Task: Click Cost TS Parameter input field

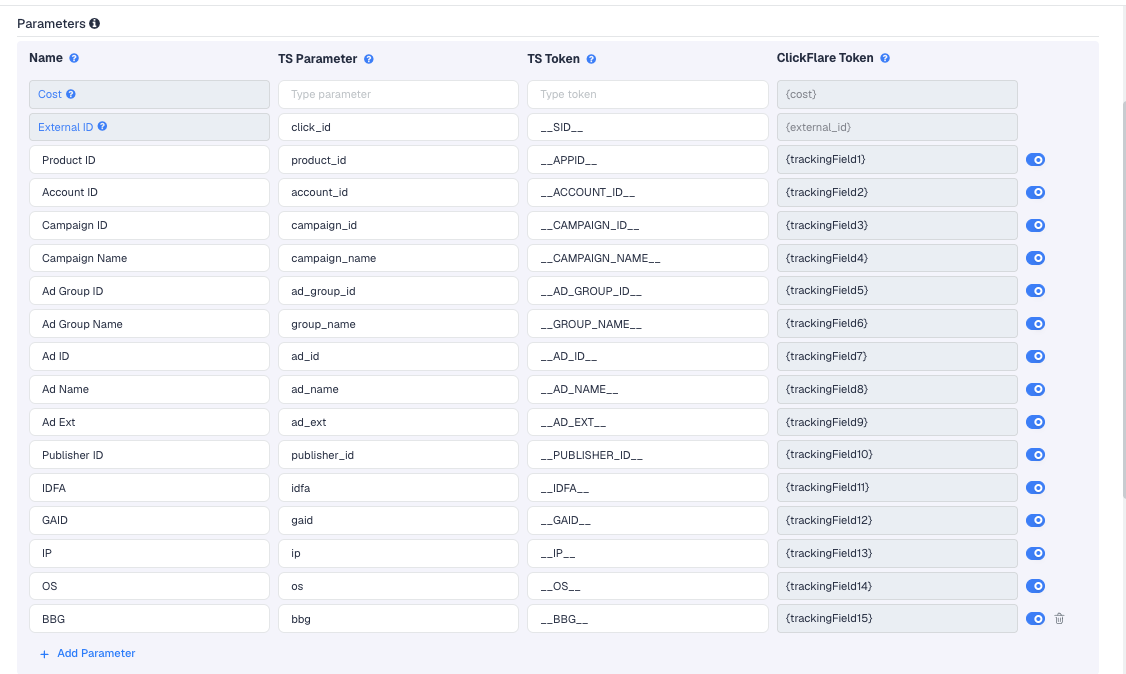Action: [x=399, y=94]
